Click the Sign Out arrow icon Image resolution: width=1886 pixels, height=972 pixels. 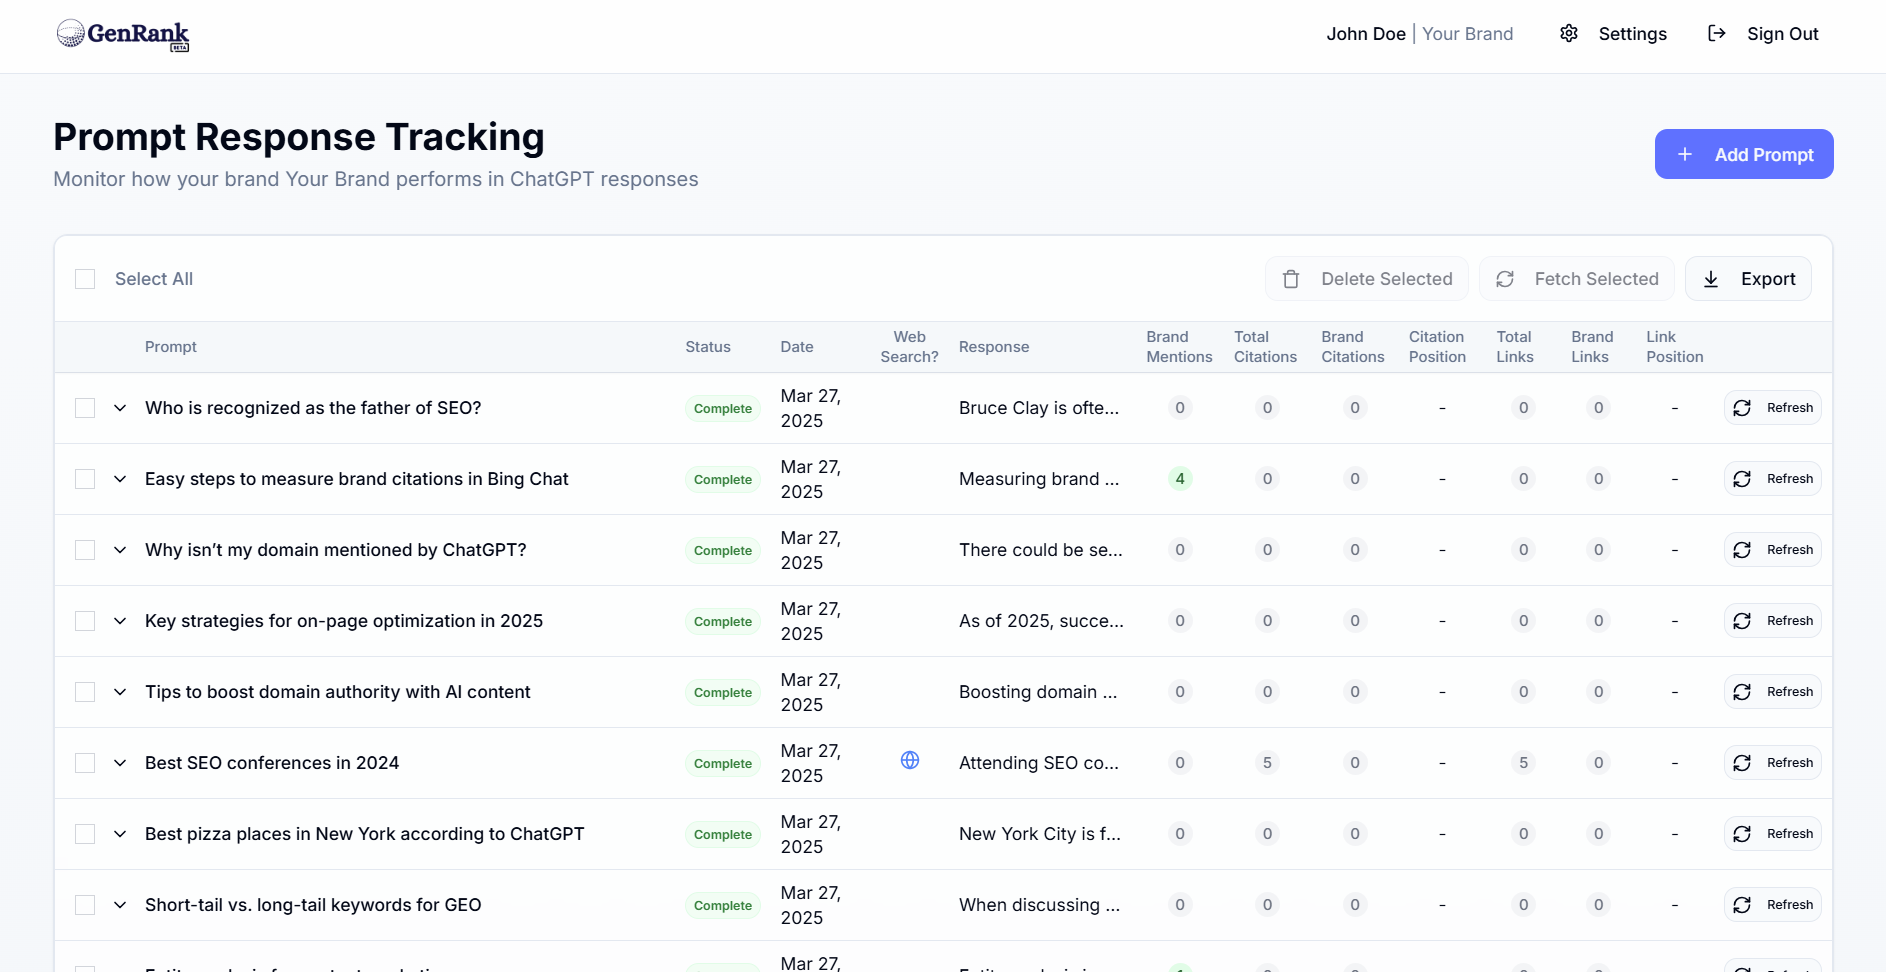pos(1717,33)
